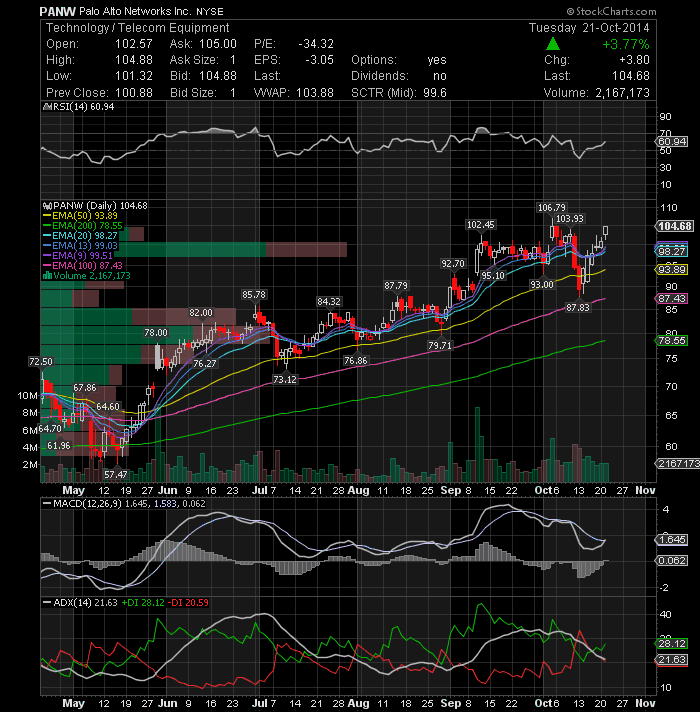Click the green up-arrow triangle beside +3.77%
700x712 pixels.
tap(552, 44)
